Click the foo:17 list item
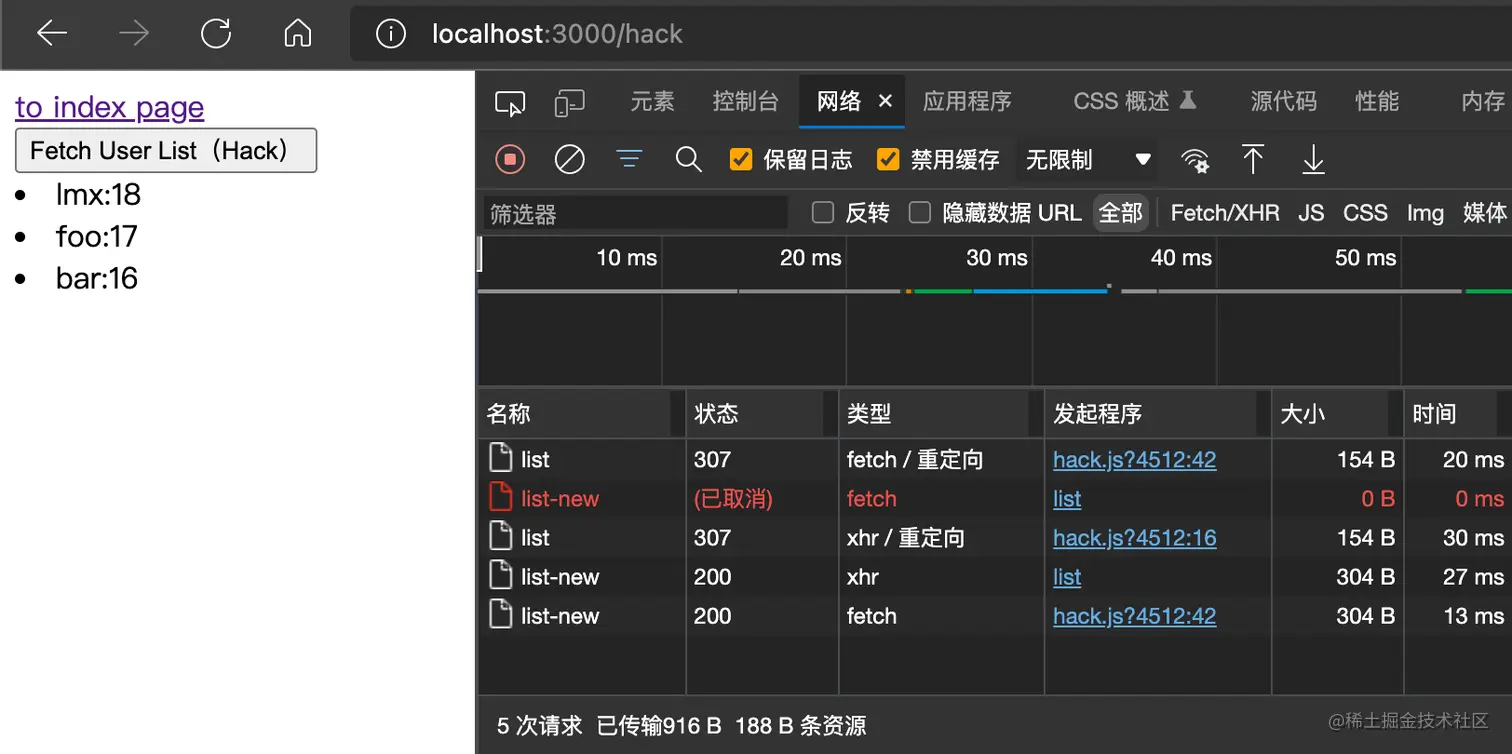 (x=96, y=236)
